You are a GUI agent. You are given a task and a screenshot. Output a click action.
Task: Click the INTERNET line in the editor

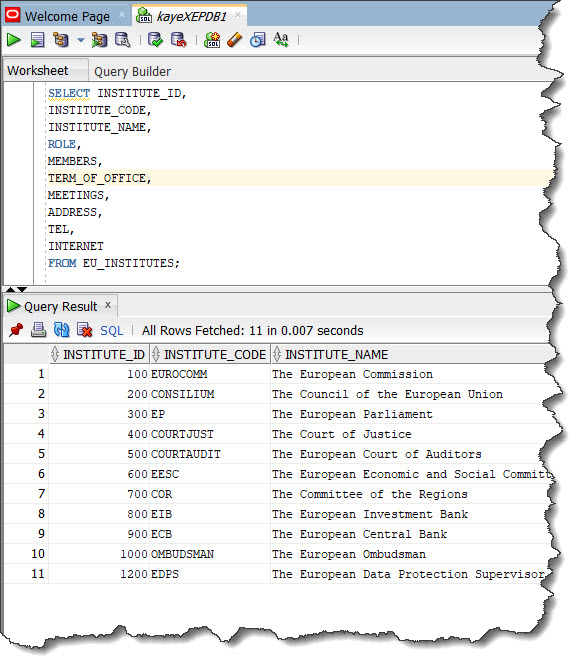pos(76,246)
